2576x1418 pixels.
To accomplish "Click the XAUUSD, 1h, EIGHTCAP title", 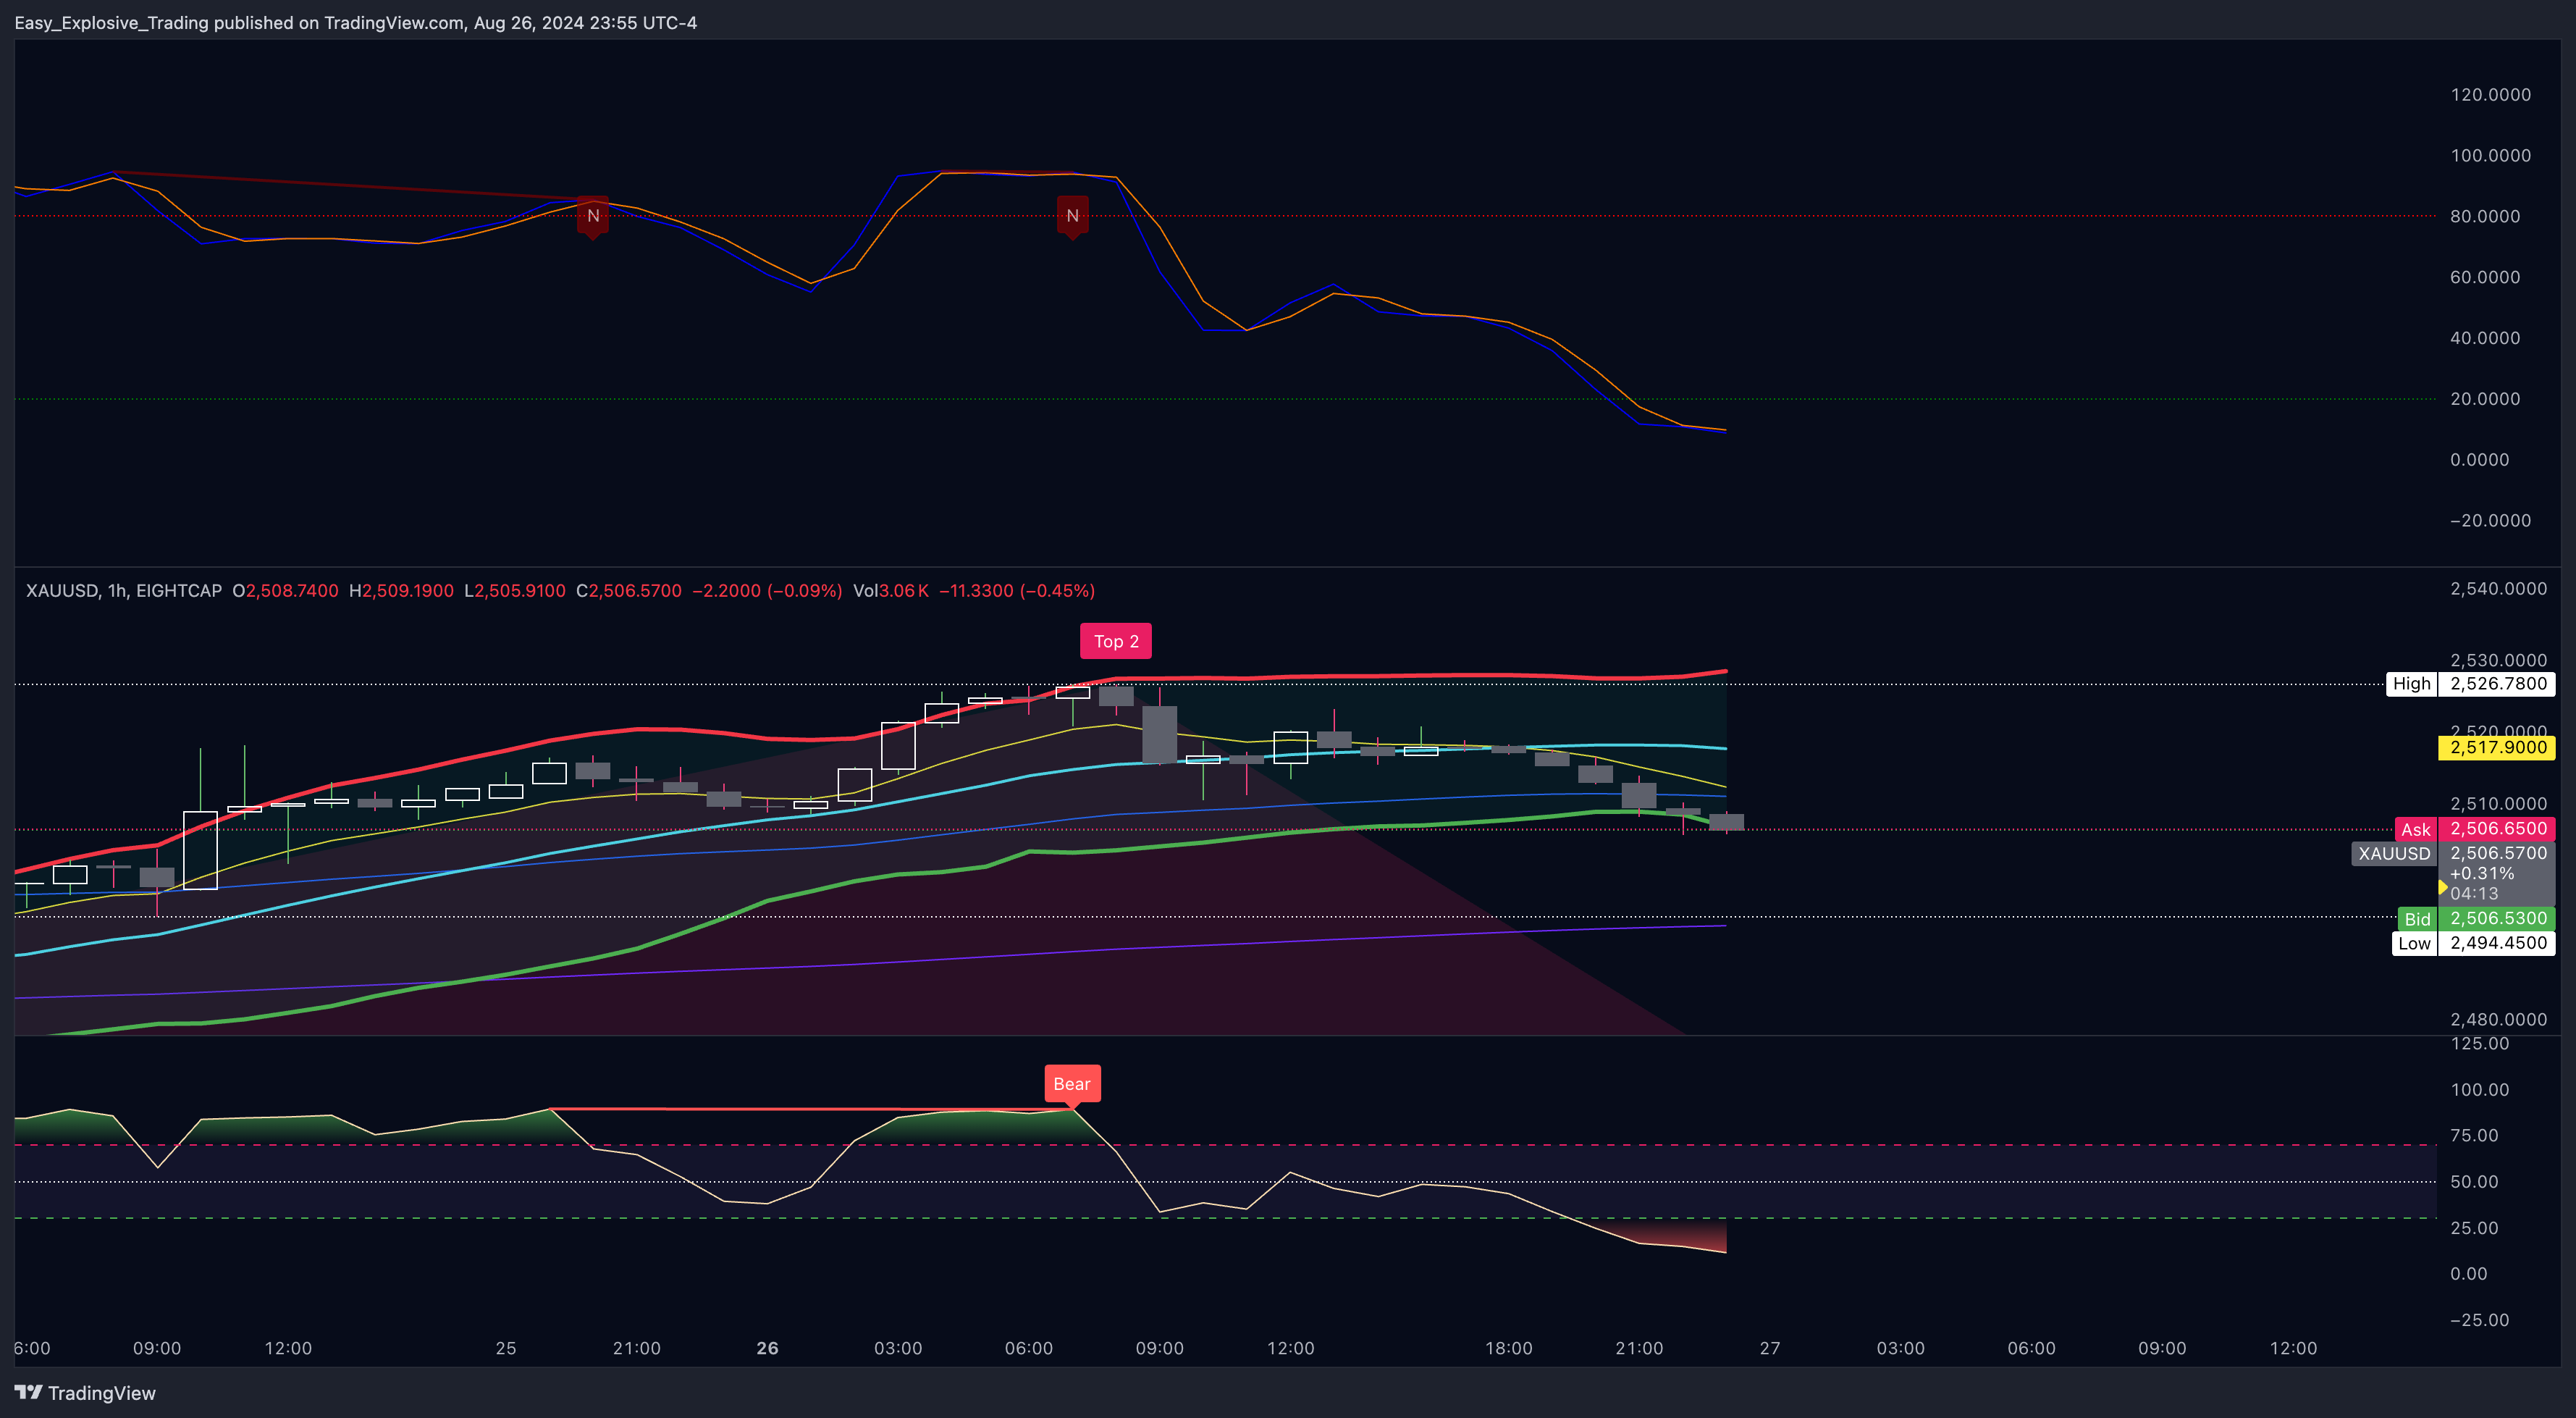I will pos(124,591).
